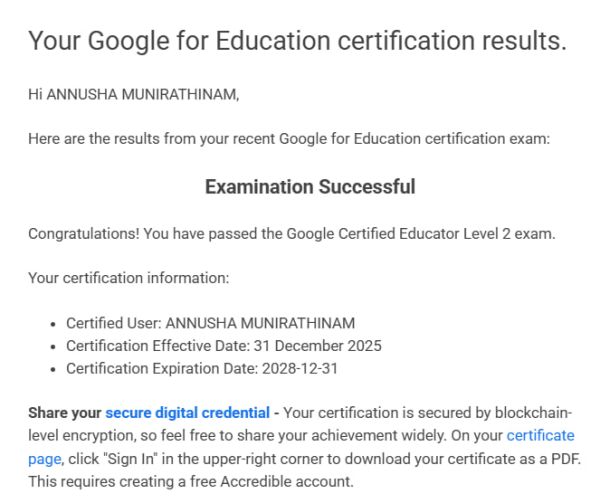Image resolution: width=600 pixels, height=503 pixels.
Task: Click the bold "Share your" text
Action: pyautogui.click(x=65, y=413)
